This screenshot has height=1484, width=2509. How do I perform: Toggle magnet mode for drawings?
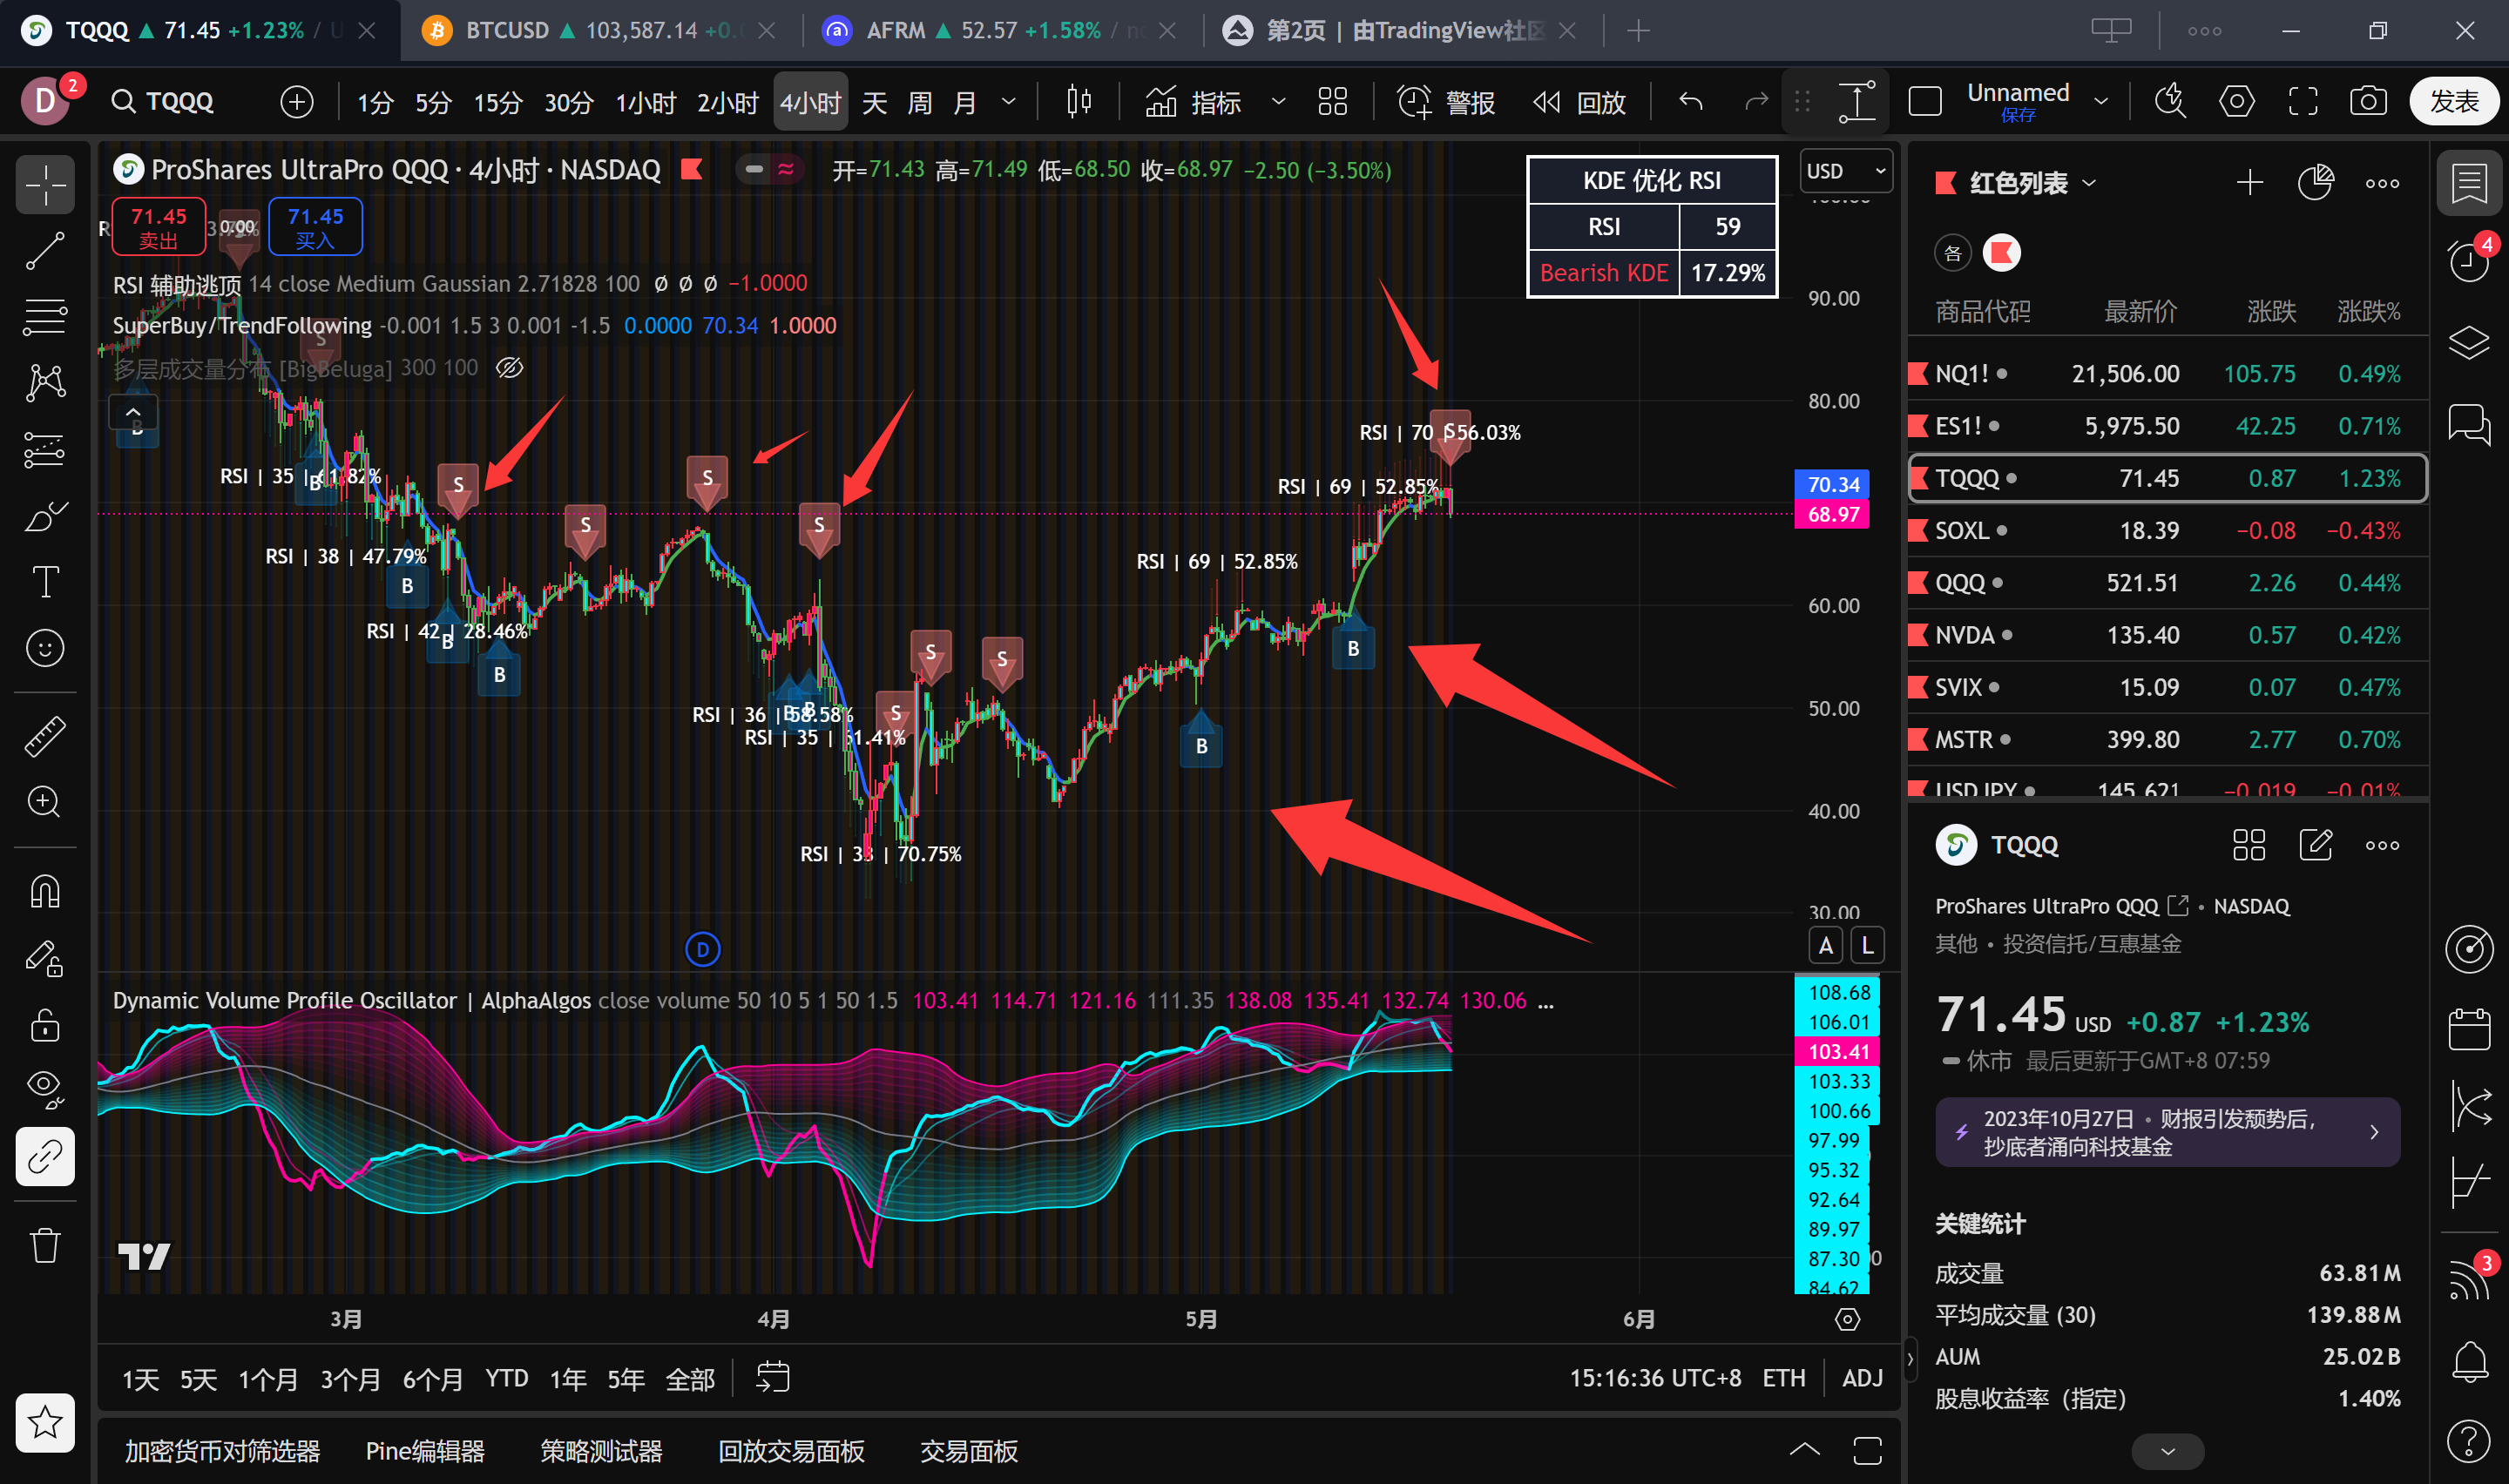click(45, 891)
